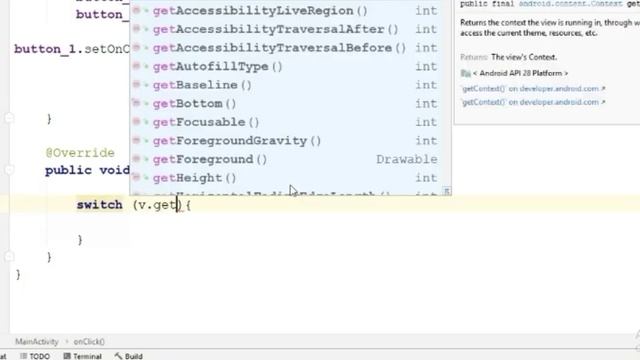Click Android platform icon in documentation

(x=466, y=73)
